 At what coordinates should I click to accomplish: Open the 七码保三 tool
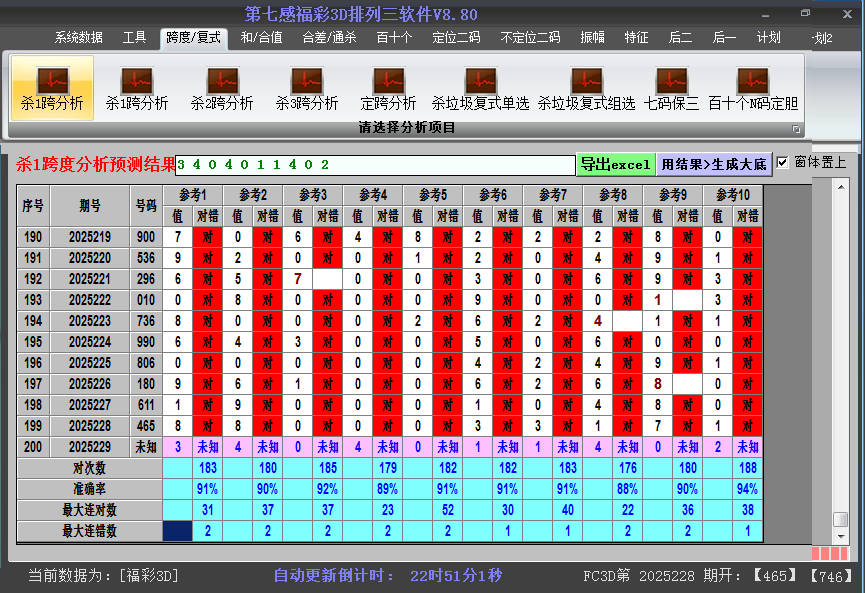pos(671,87)
